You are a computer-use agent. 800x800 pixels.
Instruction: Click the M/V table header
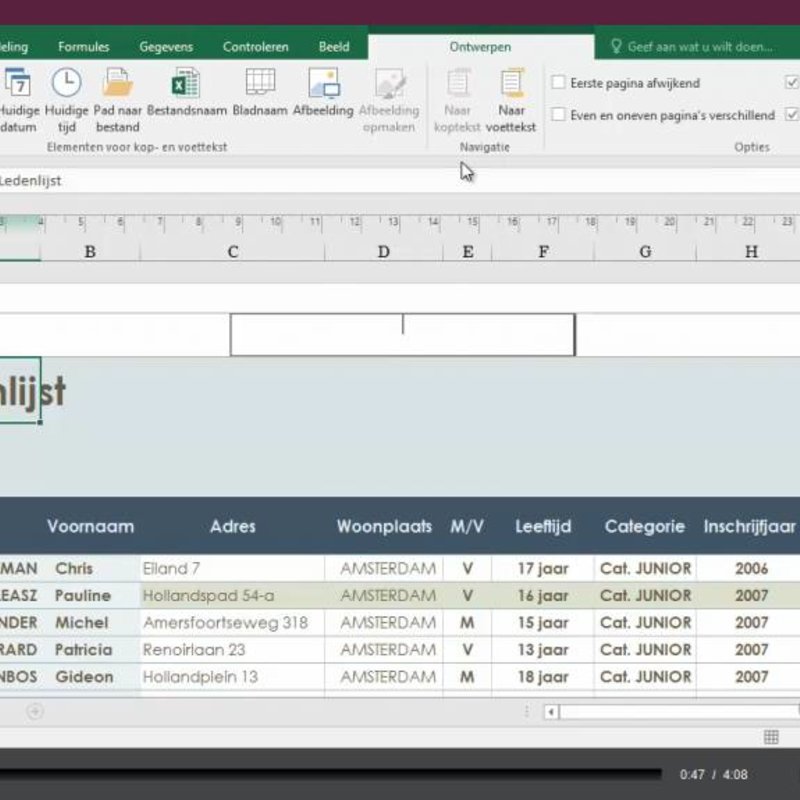click(467, 526)
